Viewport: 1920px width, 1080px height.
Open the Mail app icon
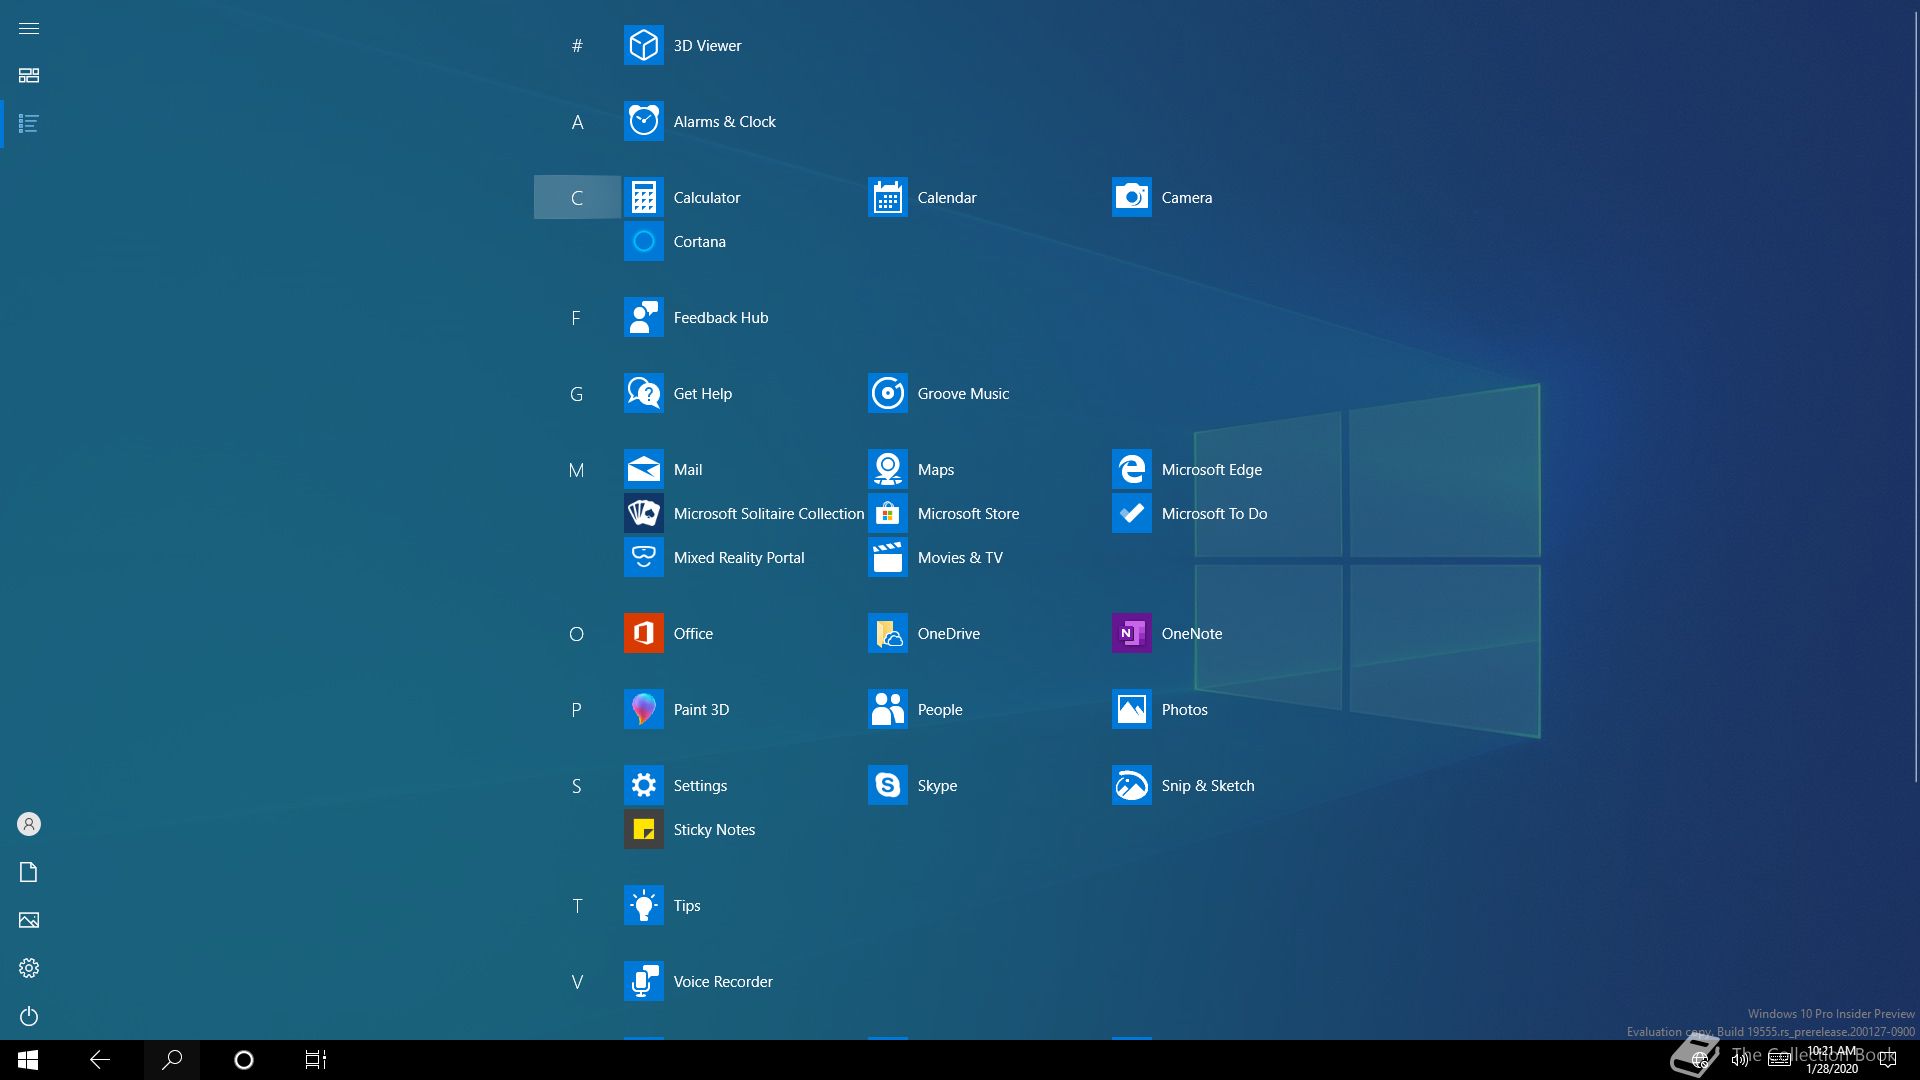click(643, 469)
